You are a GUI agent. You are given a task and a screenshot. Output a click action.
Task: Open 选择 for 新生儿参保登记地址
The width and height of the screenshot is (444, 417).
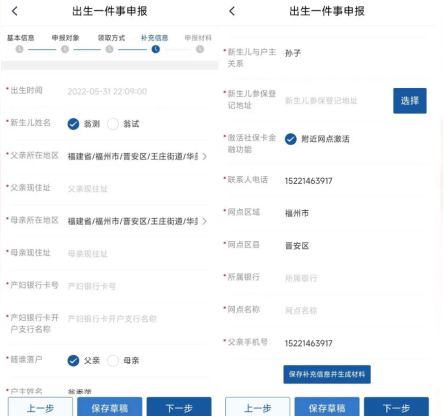(x=410, y=101)
